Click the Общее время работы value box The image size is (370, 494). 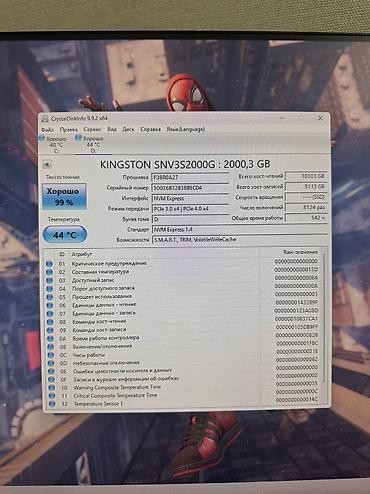306,218
